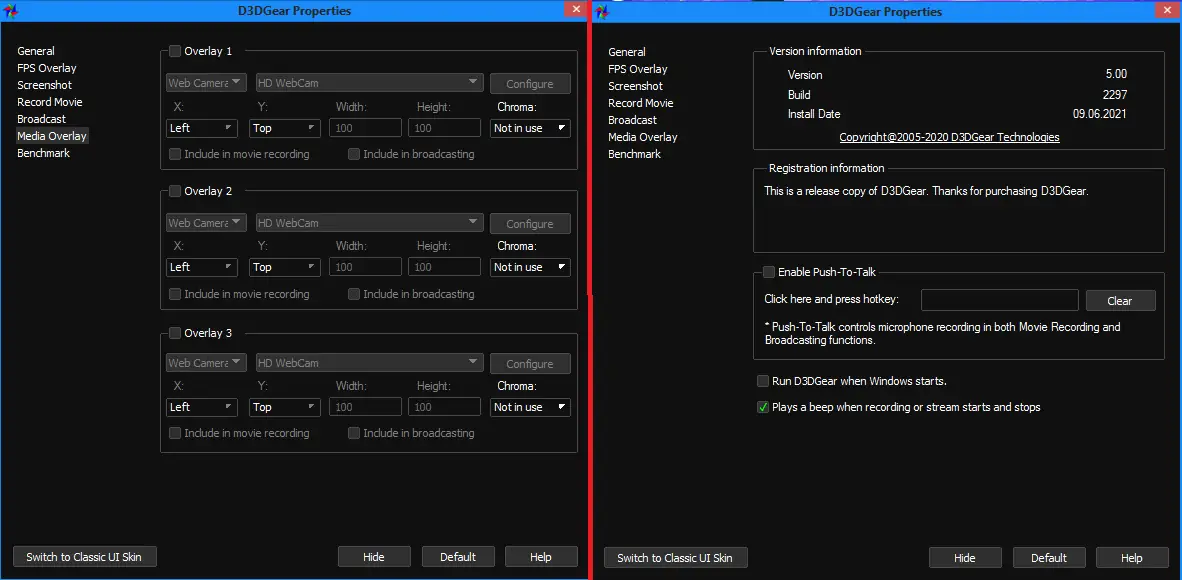Image resolution: width=1182 pixels, height=580 pixels.
Task: Open Overlay 1 HD WebCam device dropdown
Action: [x=369, y=83]
